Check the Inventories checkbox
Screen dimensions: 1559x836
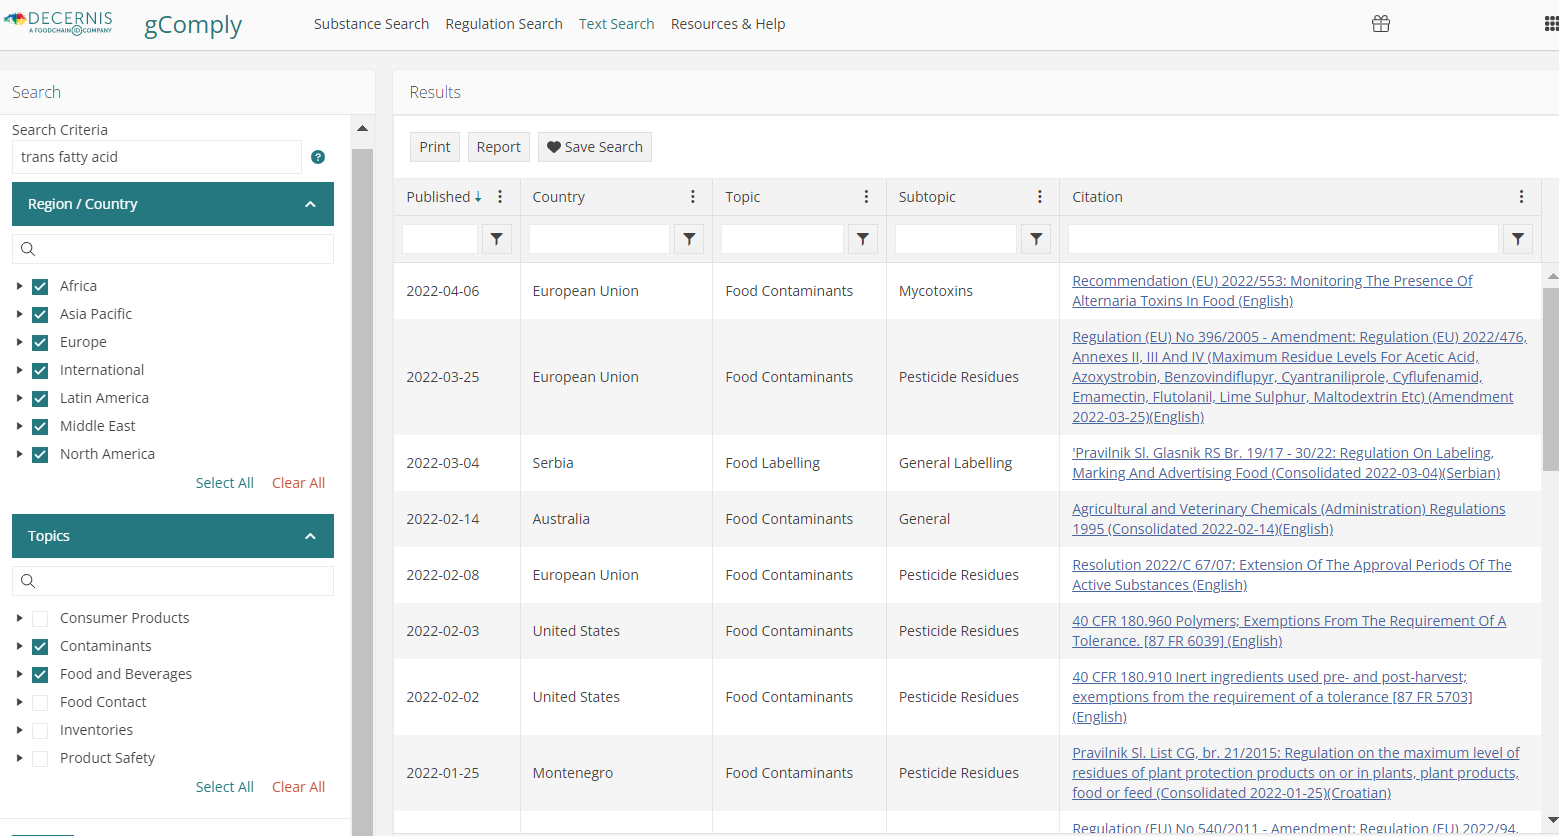point(40,731)
